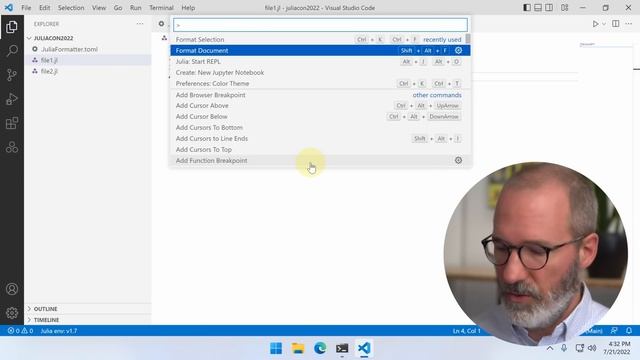Open the Go menu
Viewport: 640px width, 360px height.
(118, 8)
